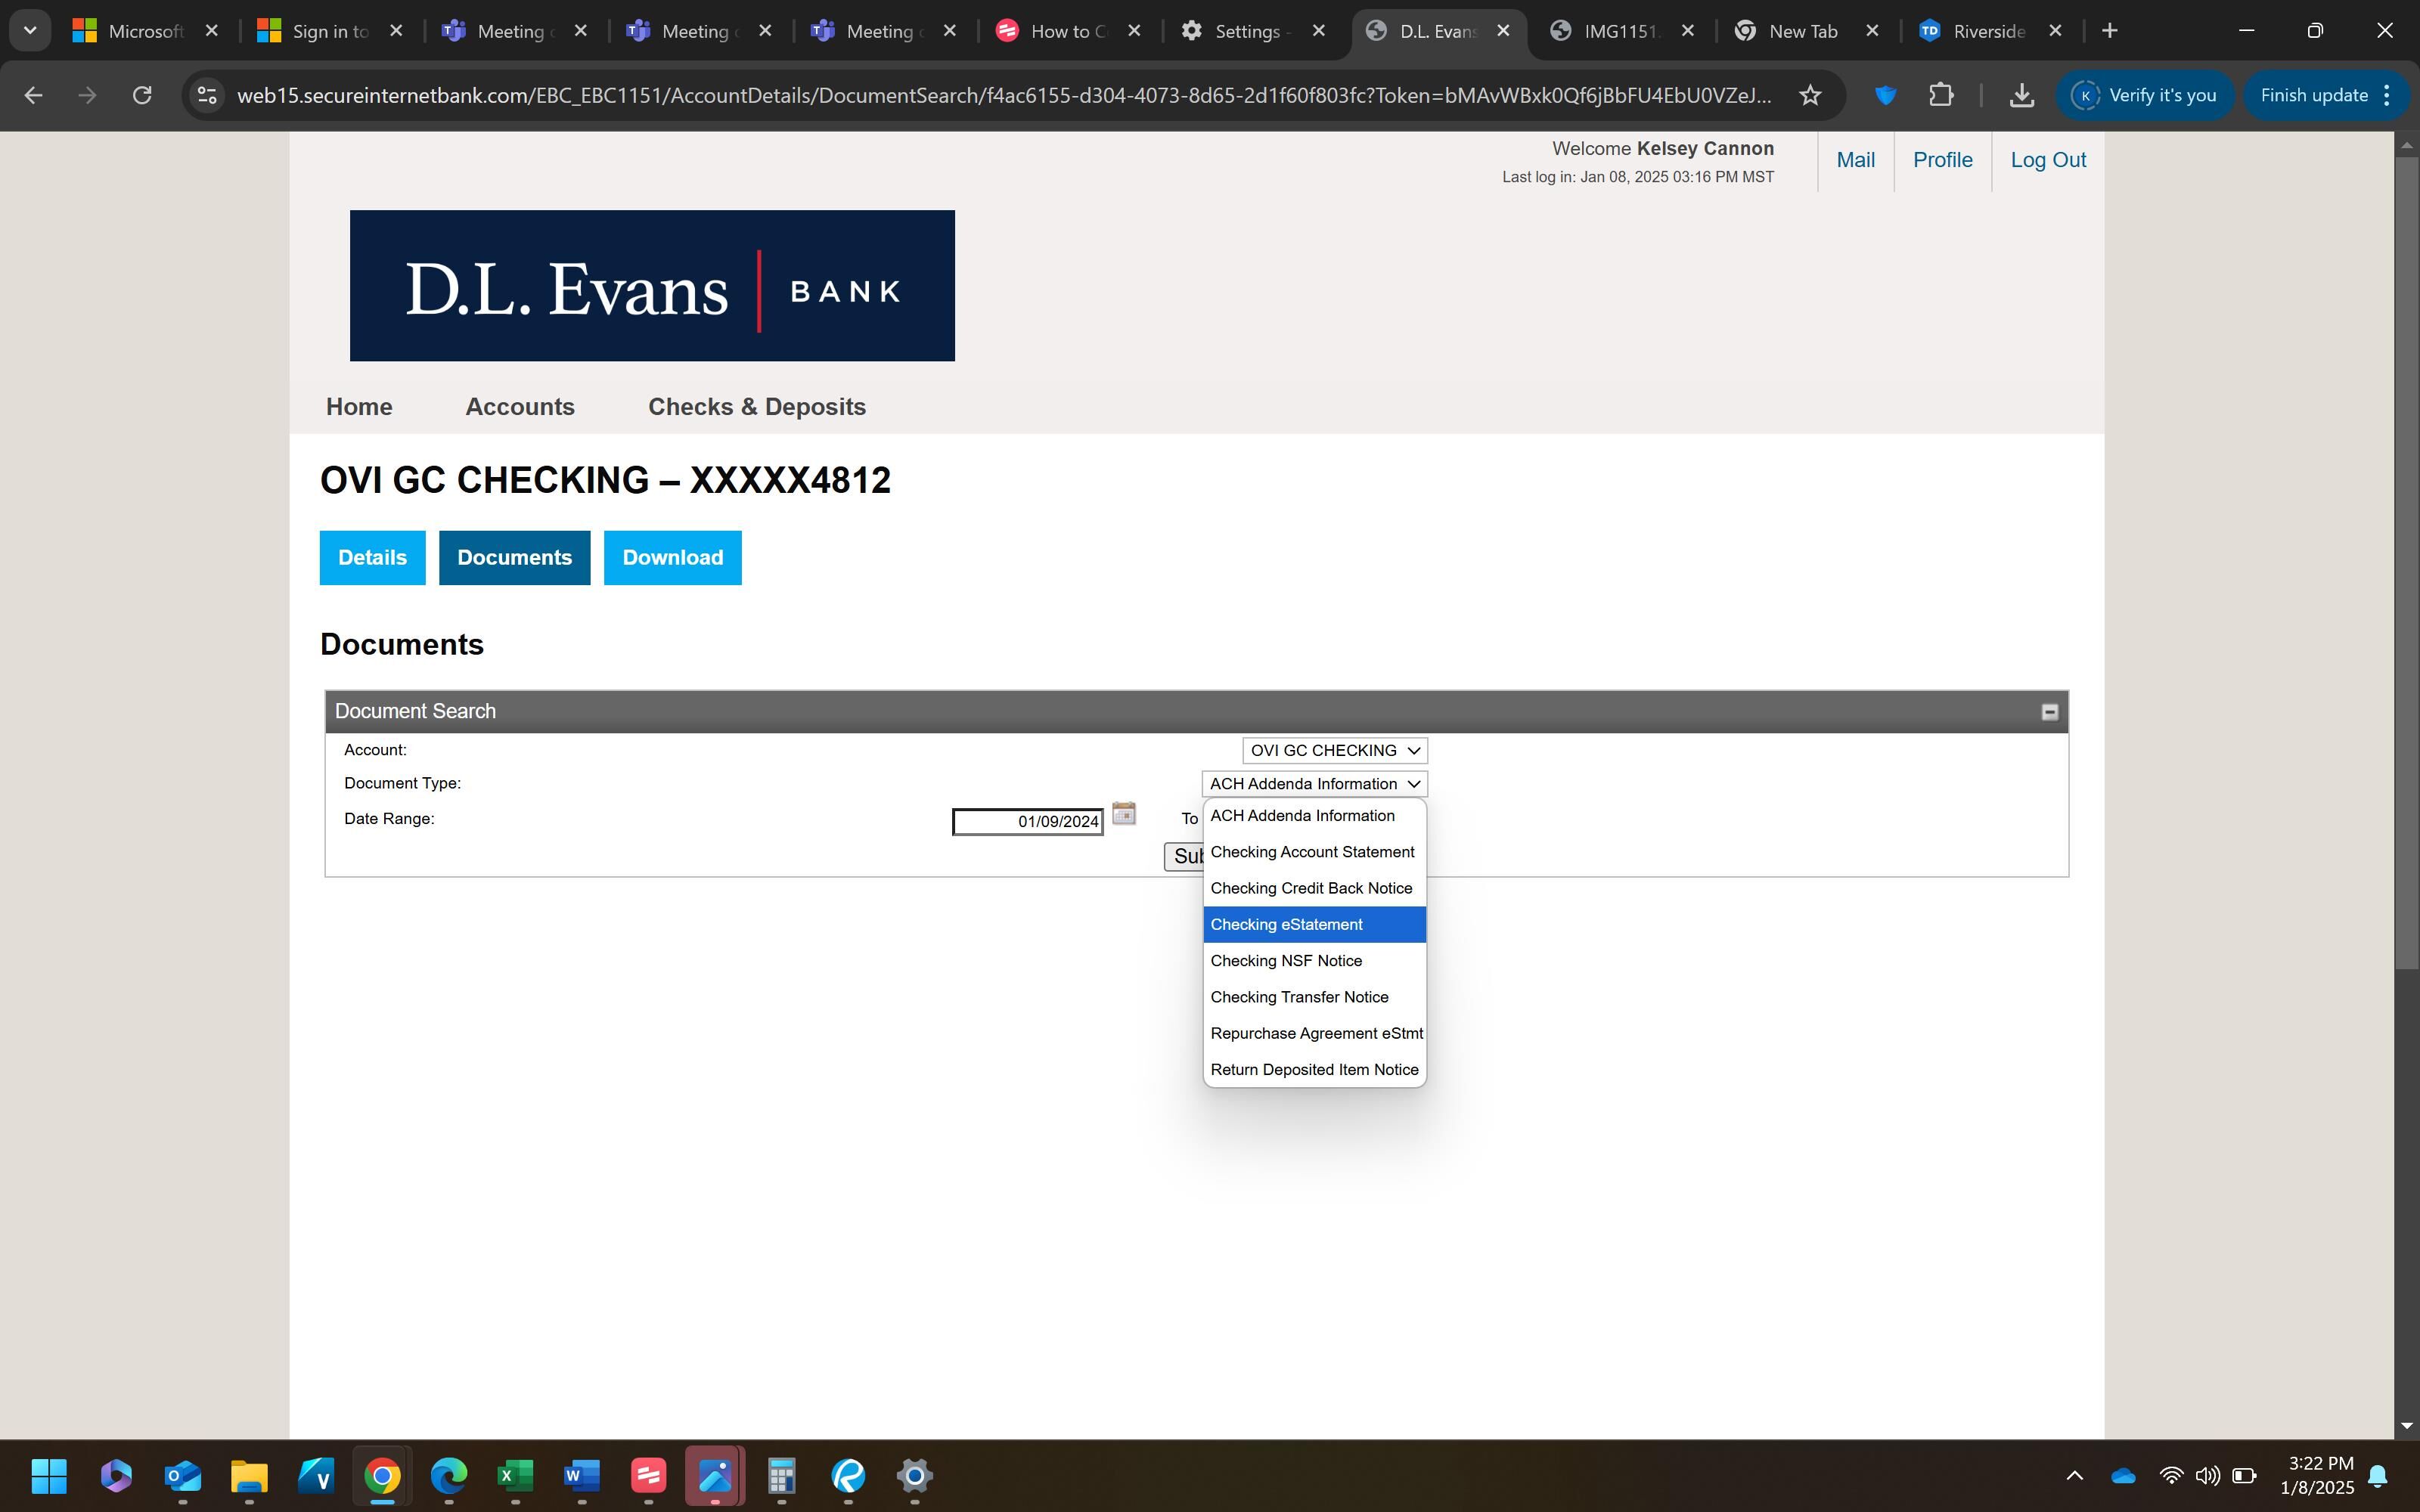Launch Copilot from the taskbar

coord(116,1475)
